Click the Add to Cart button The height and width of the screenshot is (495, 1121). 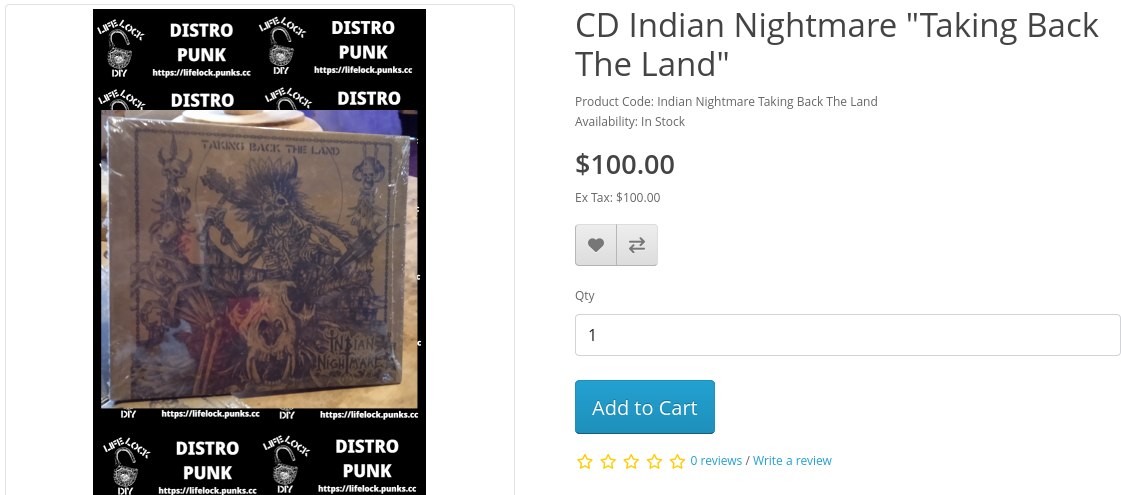pos(644,407)
